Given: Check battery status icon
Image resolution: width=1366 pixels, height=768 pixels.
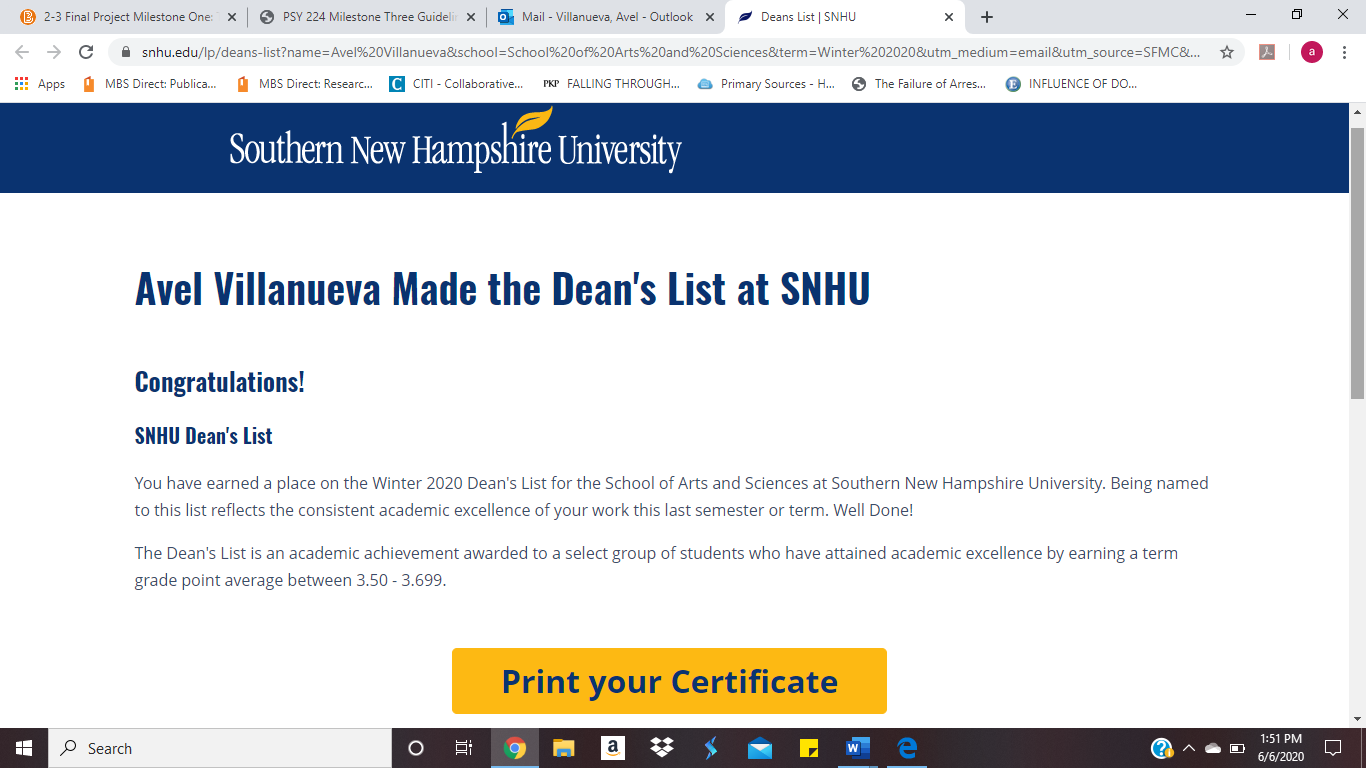Looking at the screenshot, I should tap(1237, 748).
